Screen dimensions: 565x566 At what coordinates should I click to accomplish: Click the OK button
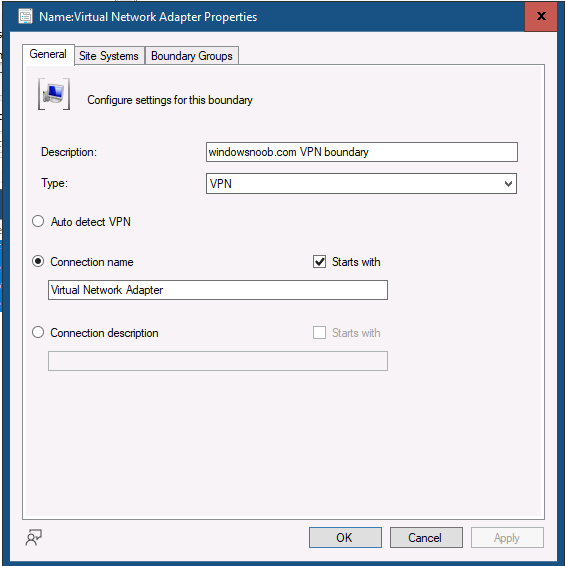[345, 537]
